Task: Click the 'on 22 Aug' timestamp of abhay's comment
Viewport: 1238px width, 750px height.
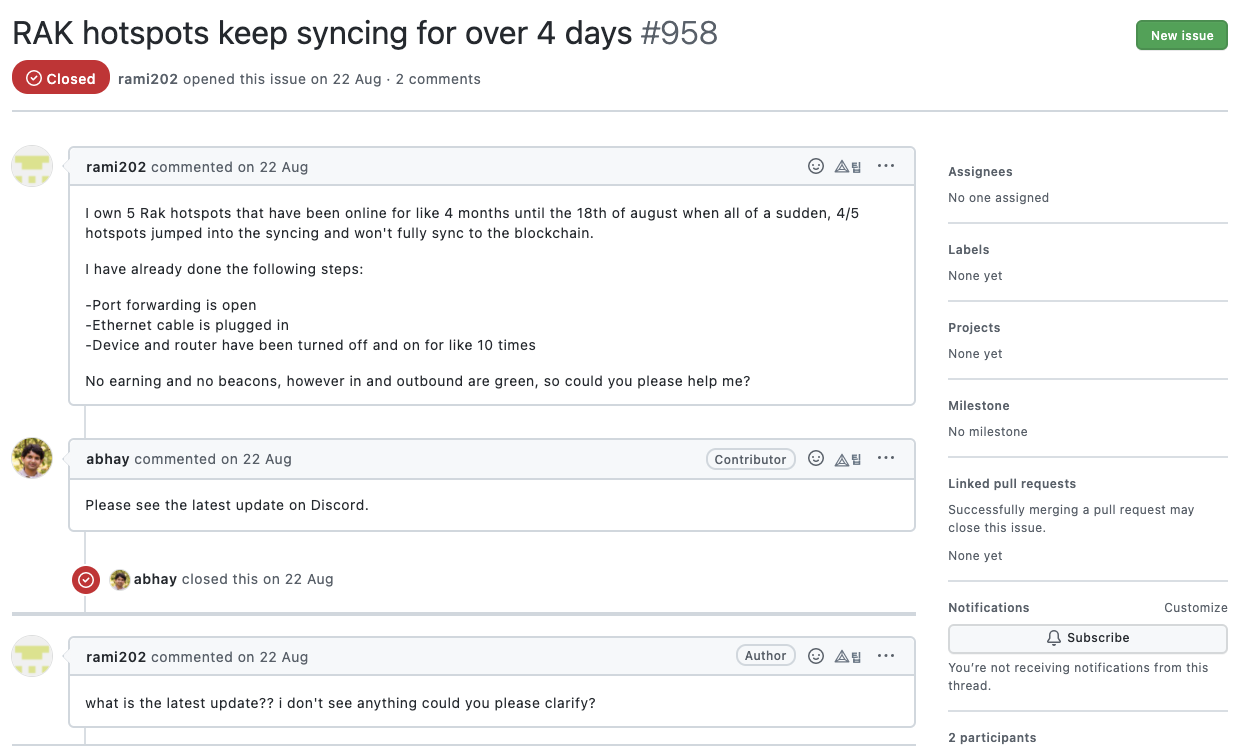Action: (256, 459)
